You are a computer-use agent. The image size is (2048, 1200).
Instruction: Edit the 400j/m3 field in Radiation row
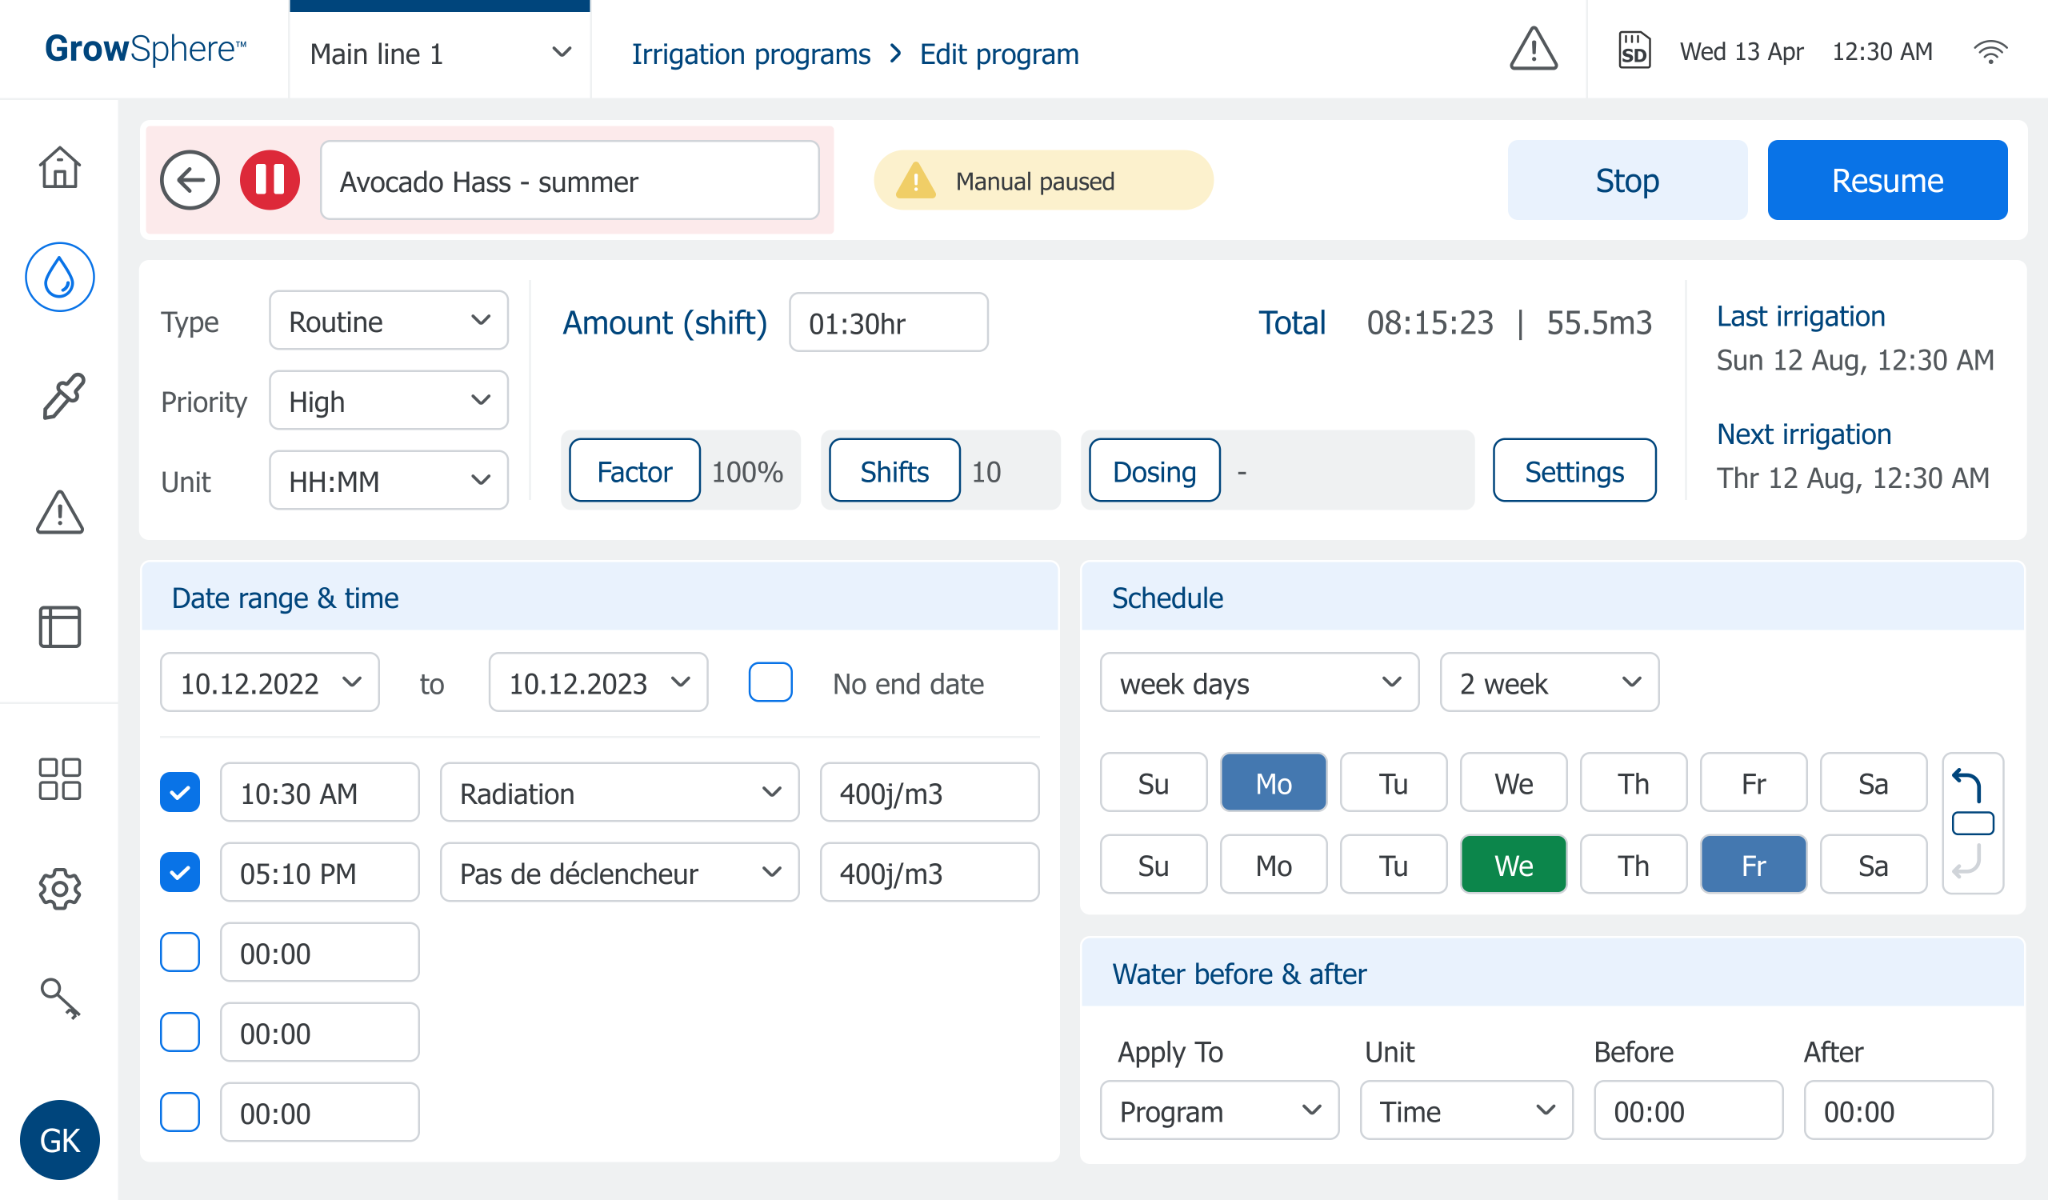[930, 792]
